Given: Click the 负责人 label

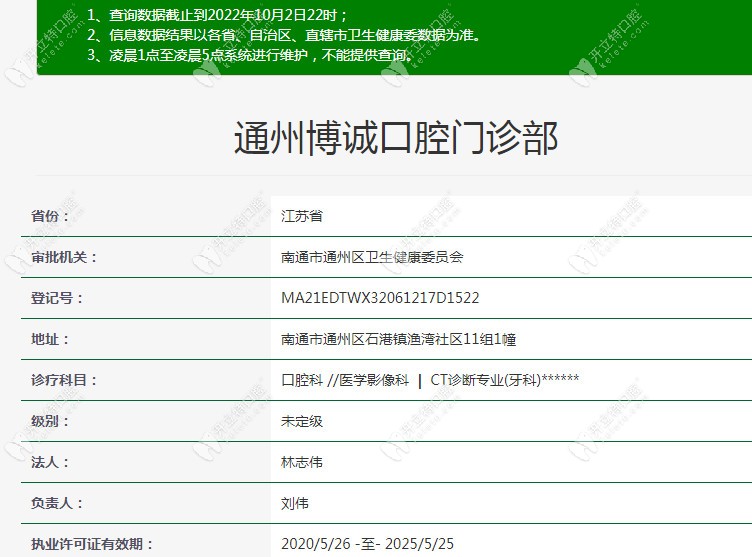Looking at the screenshot, I should pyautogui.click(x=57, y=503).
